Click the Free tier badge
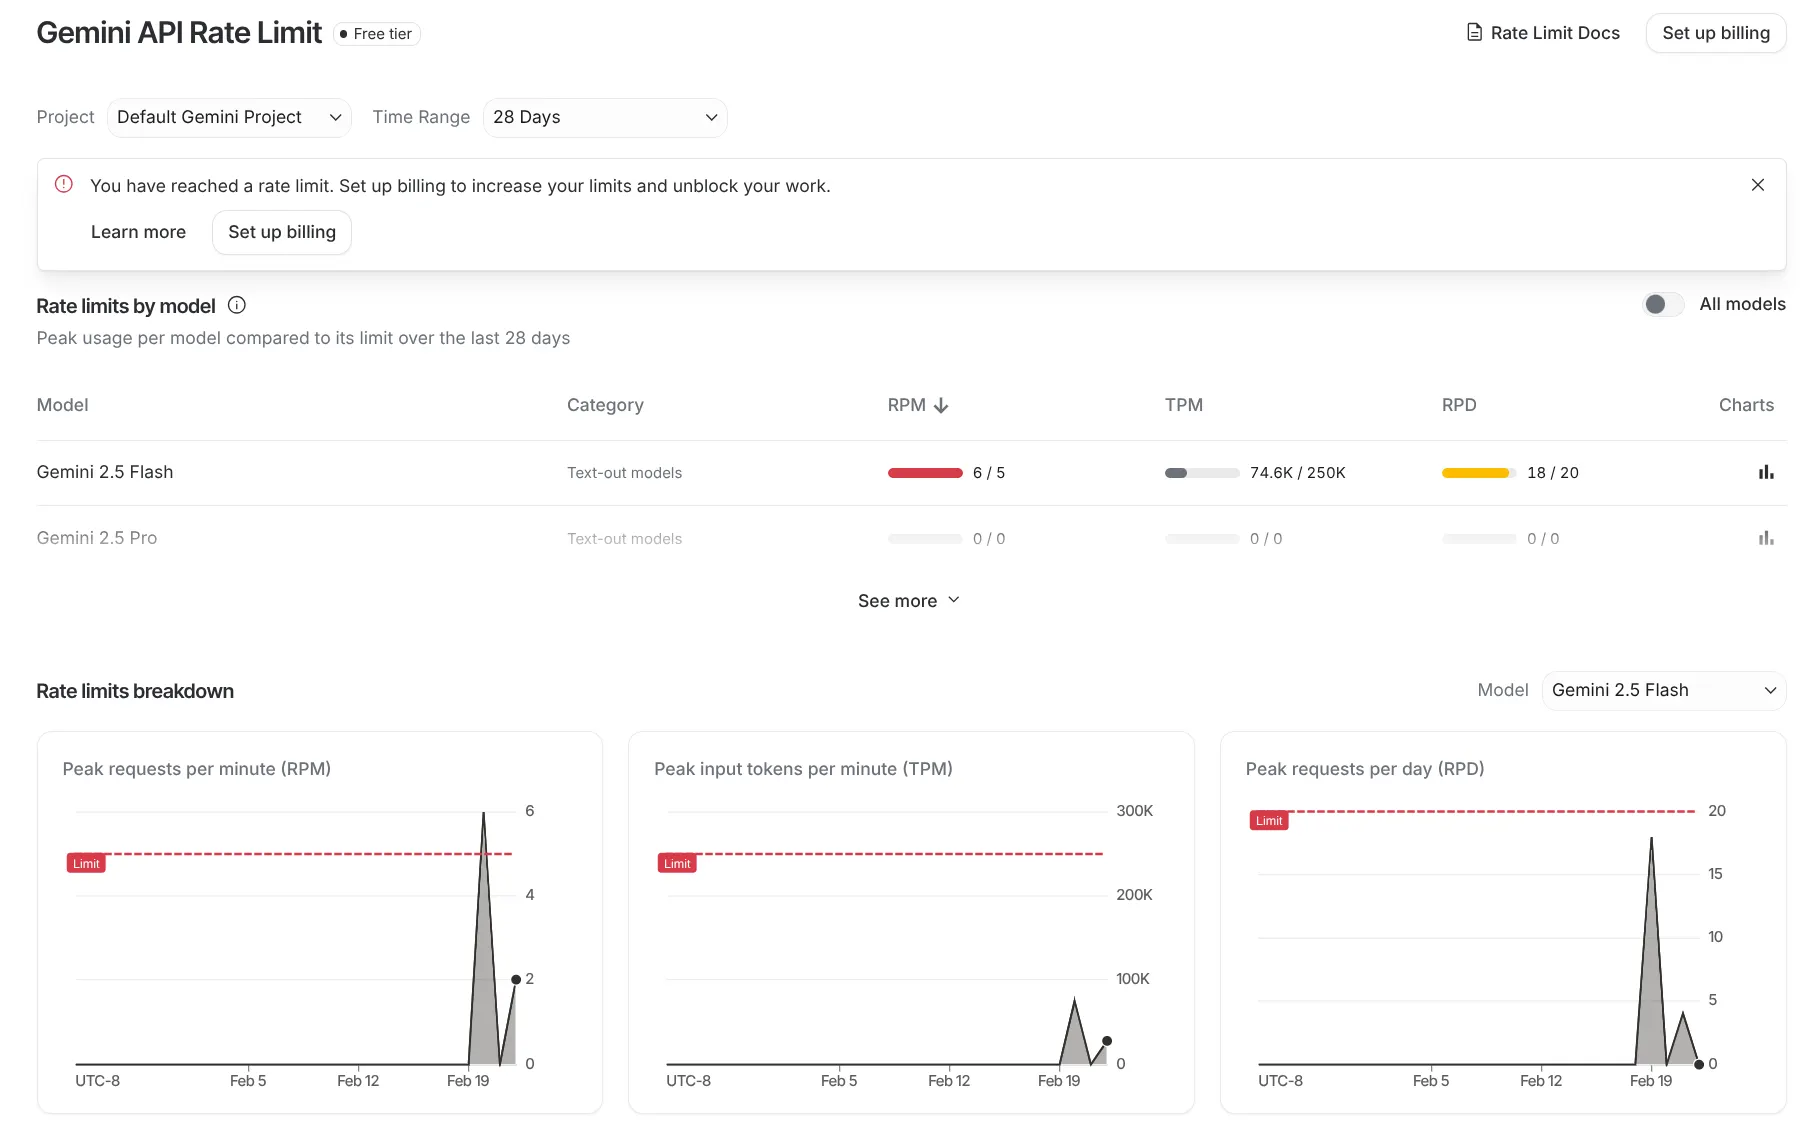This screenshot has width=1811, height=1133. [x=376, y=34]
